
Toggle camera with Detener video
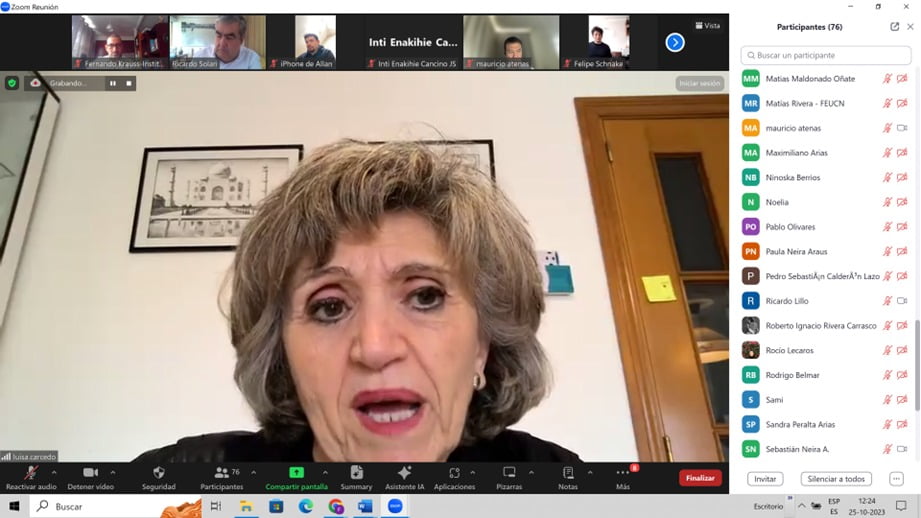pos(90,472)
